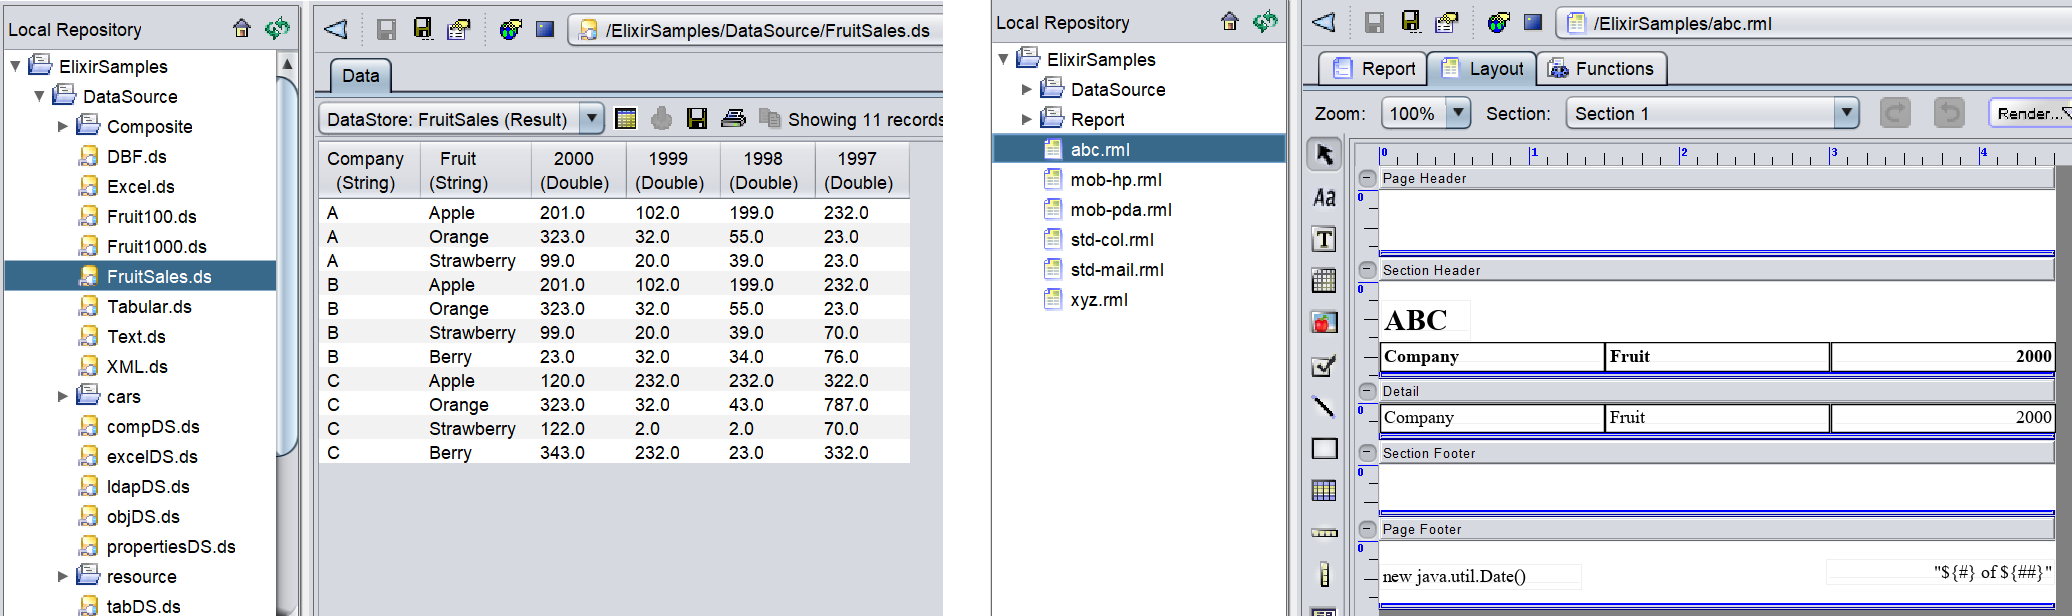This screenshot has width=2072, height=616.
Task: Switch to the Functions tab
Action: coord(1601,69)
